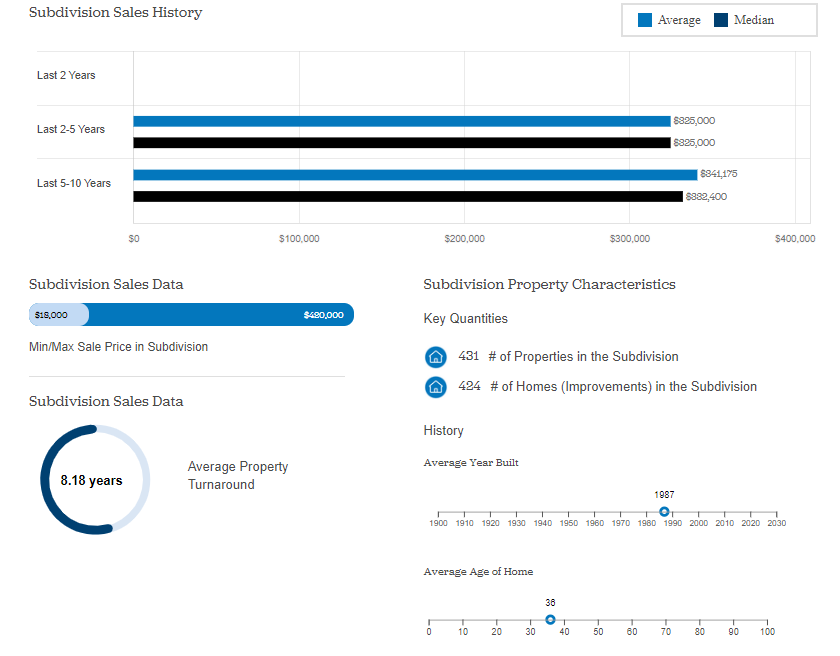The height and width of the screenshot is (656, 840).
Task: Click the Median legend color swatch
Action: 721,20
